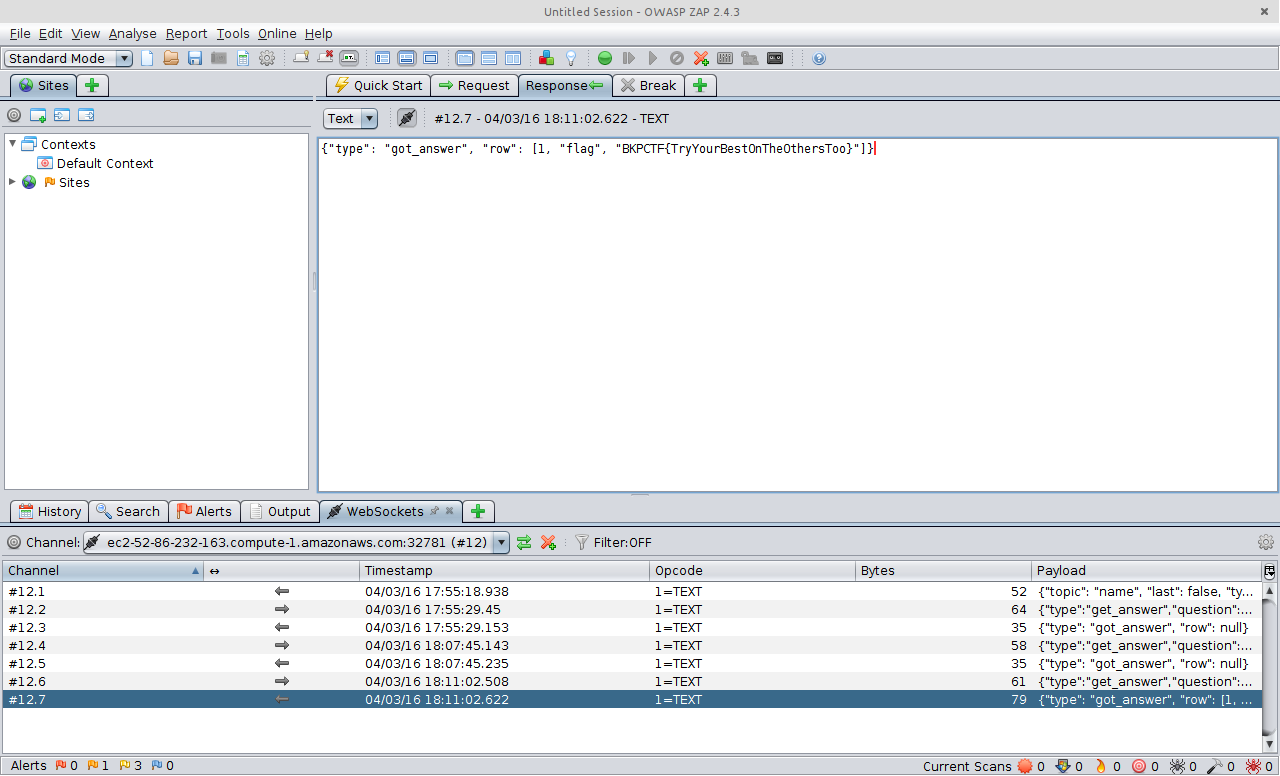Switch to the Output tab
1280x776 pixels.
tap(280, 511)
